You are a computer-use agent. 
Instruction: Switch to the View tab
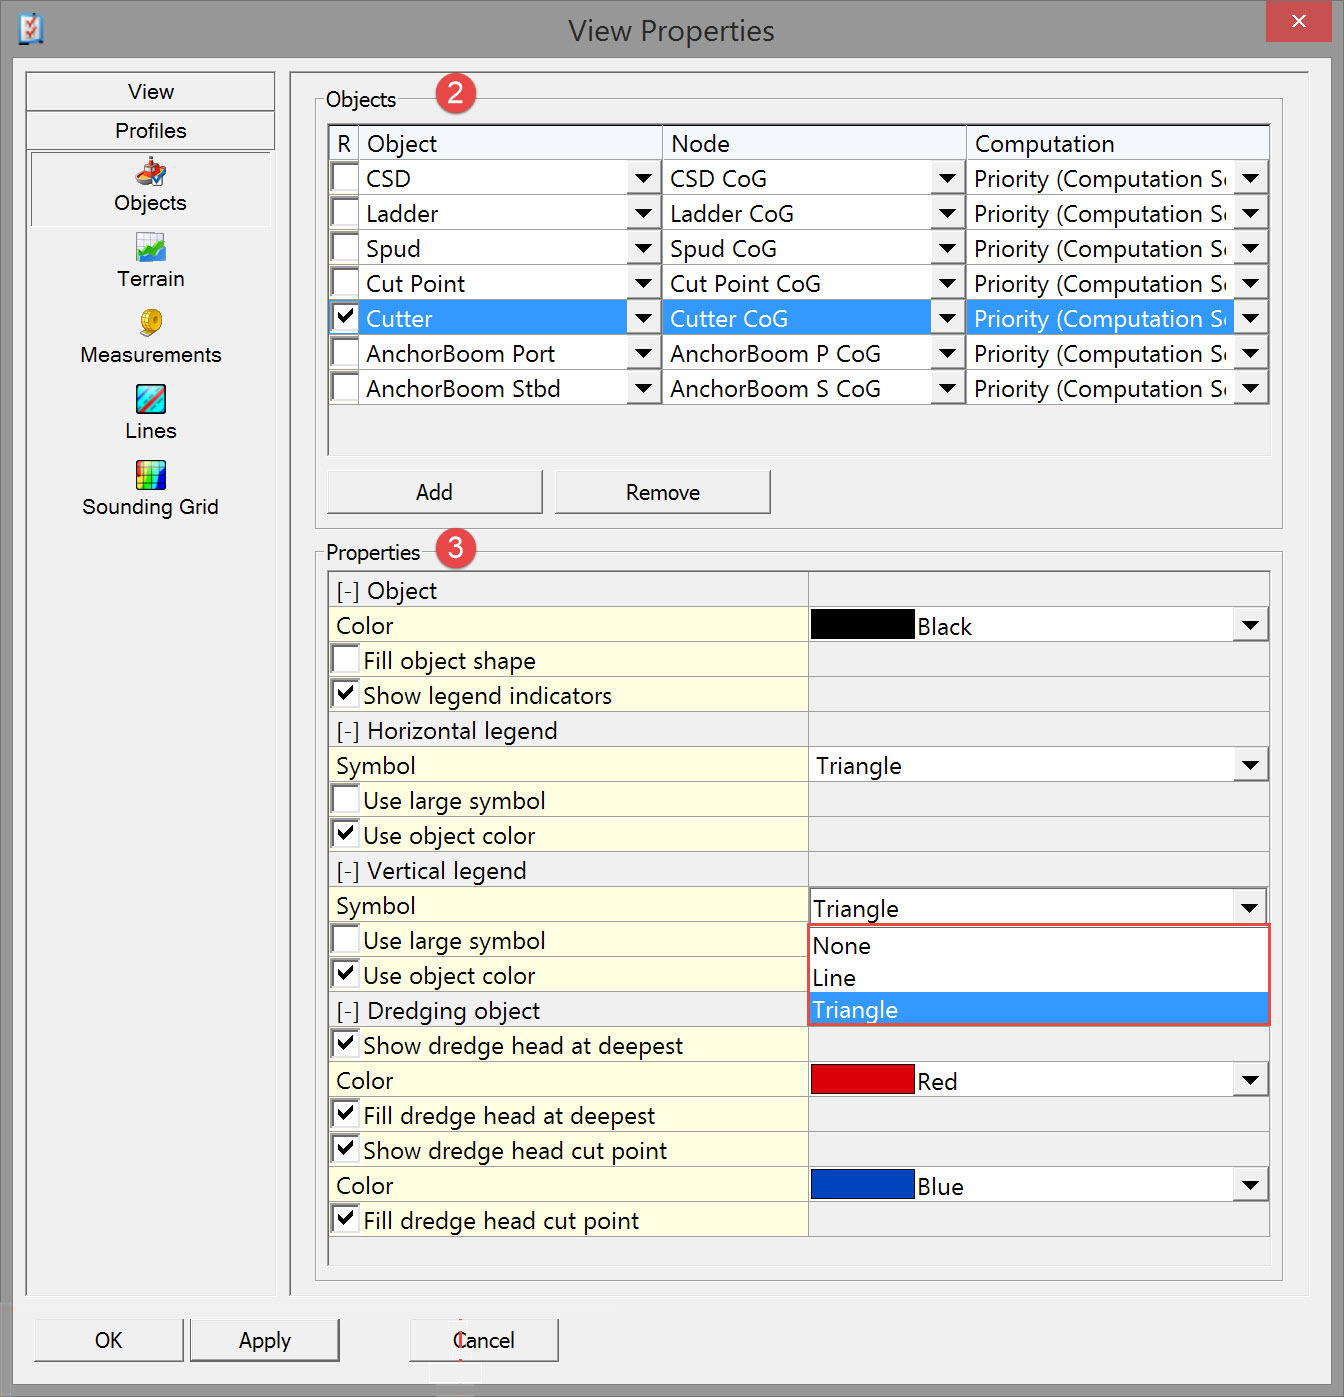point(150,92)
